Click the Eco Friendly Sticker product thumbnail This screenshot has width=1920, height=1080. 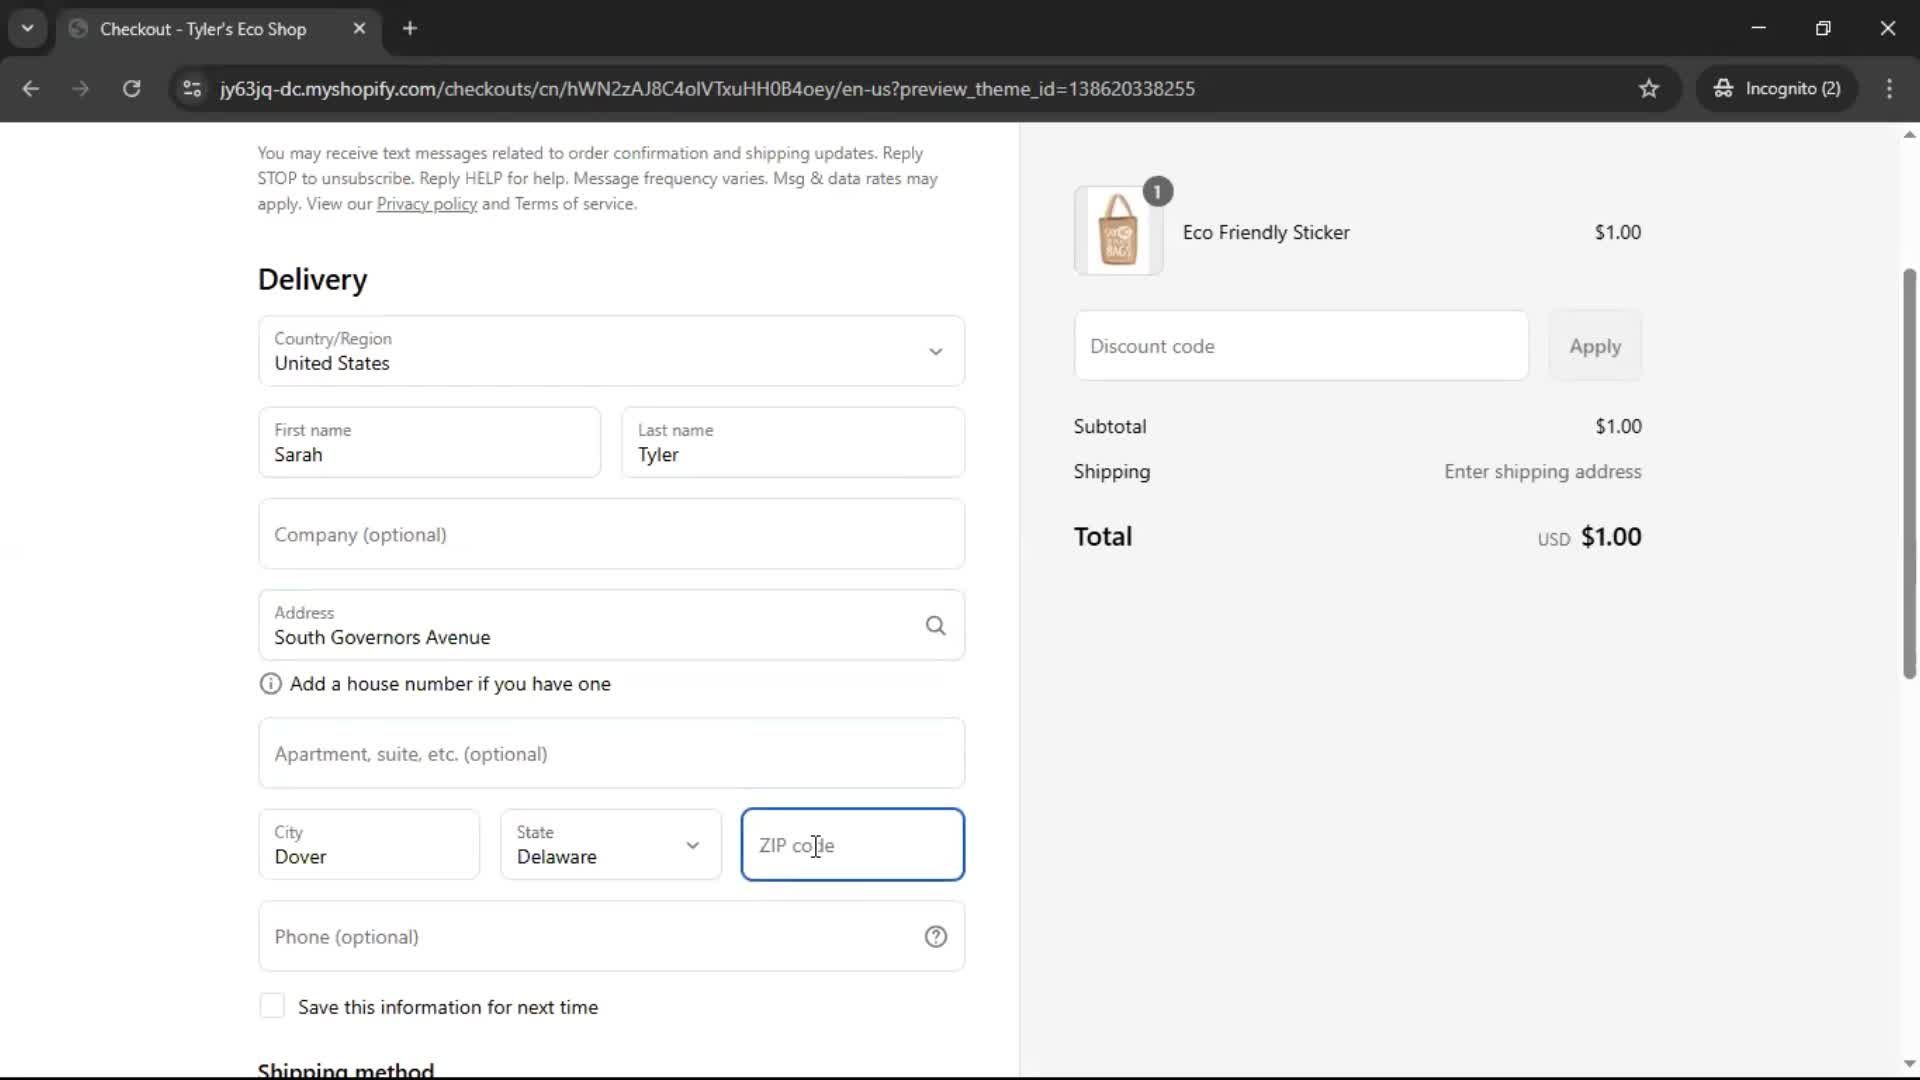[1118, 231]
